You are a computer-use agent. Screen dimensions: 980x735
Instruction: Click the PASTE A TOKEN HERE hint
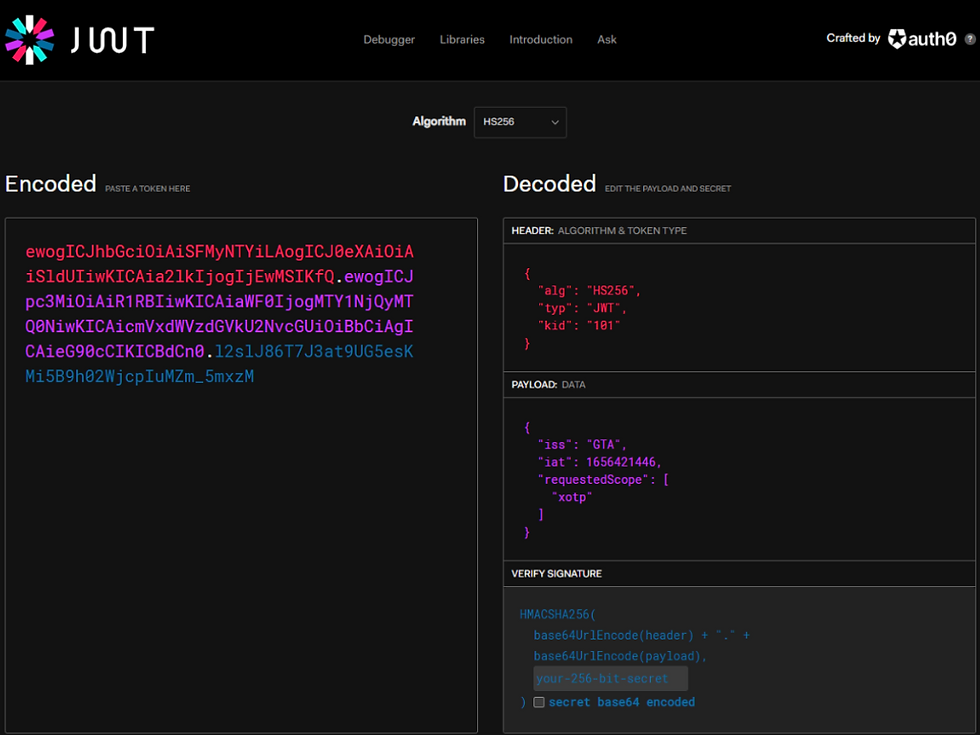click(148, 188)
